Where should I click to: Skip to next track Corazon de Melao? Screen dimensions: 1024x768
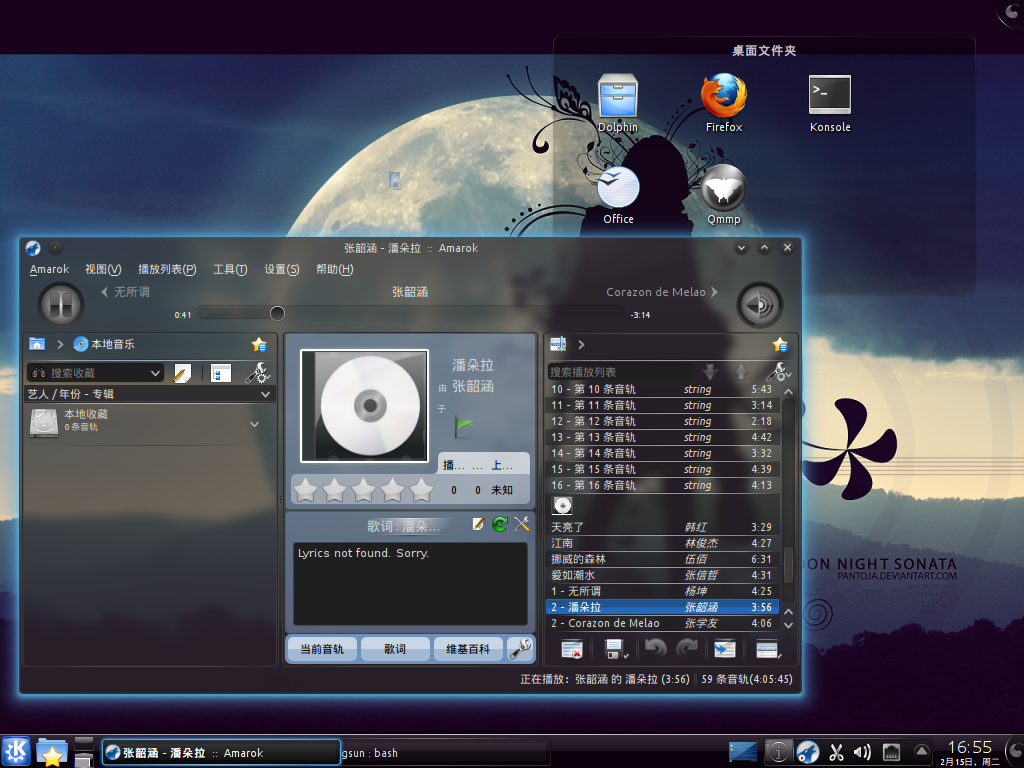tap(662, 292)
